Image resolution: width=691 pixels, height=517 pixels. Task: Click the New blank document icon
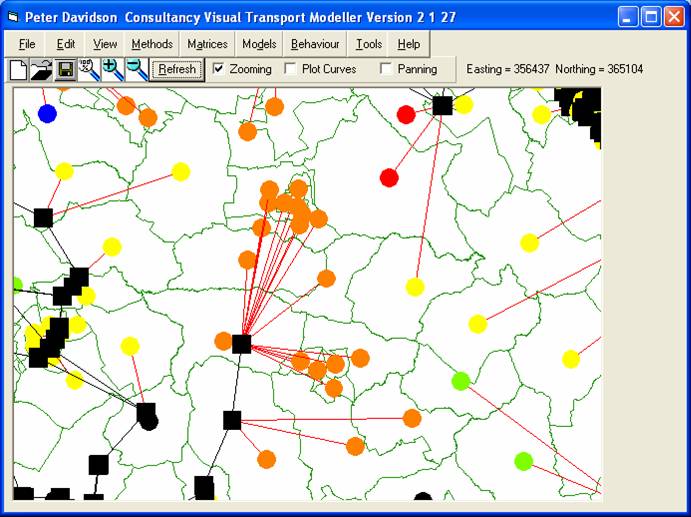18,70
